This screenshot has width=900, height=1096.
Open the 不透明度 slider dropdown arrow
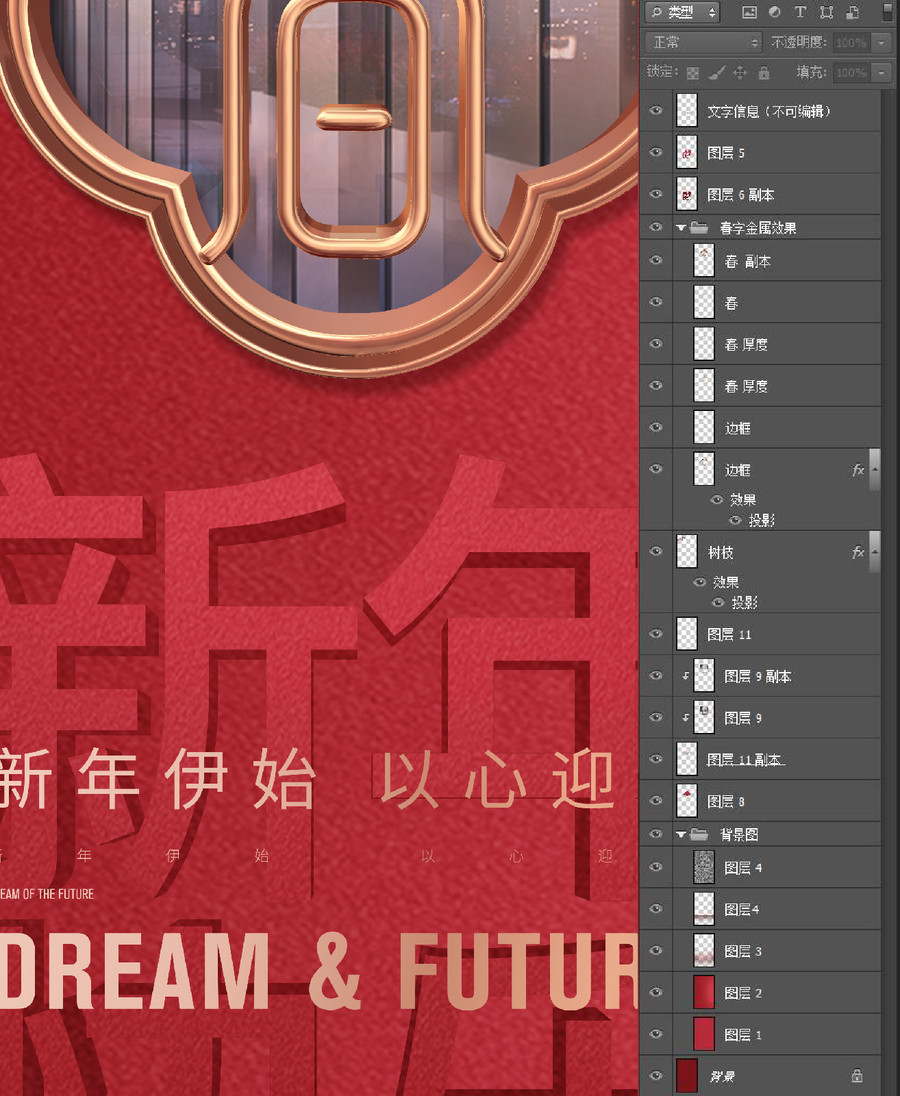coord(881,43)
